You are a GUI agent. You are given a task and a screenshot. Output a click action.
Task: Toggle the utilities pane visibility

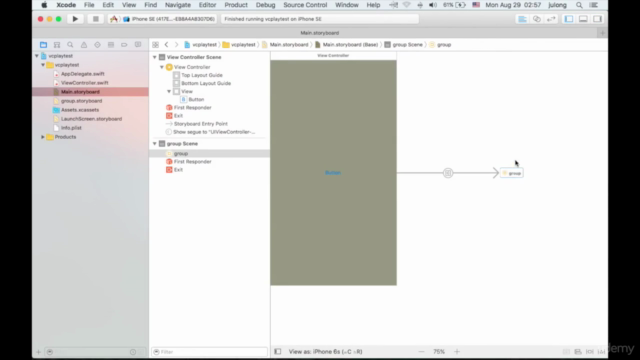point(598,19)
